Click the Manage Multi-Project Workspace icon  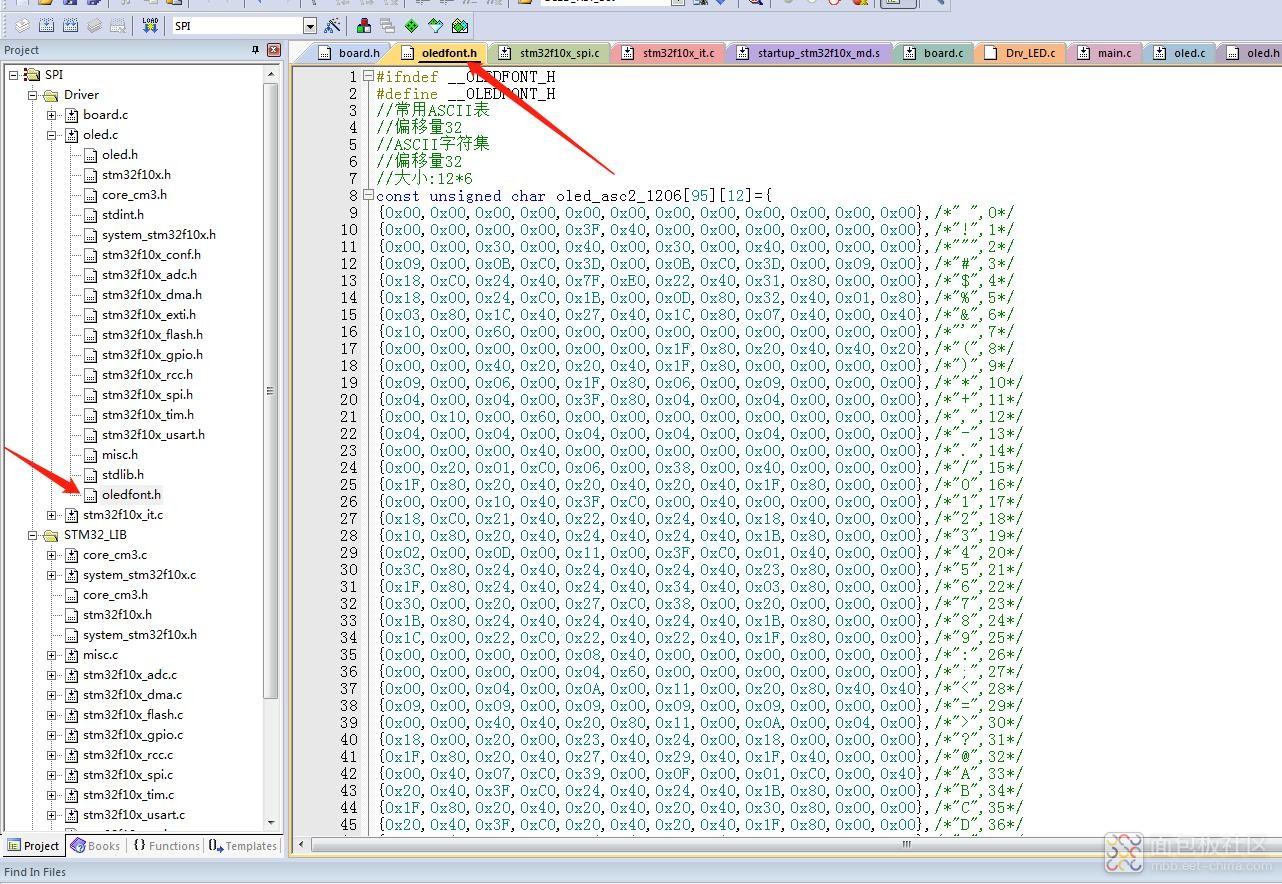[x=387, y=25]
